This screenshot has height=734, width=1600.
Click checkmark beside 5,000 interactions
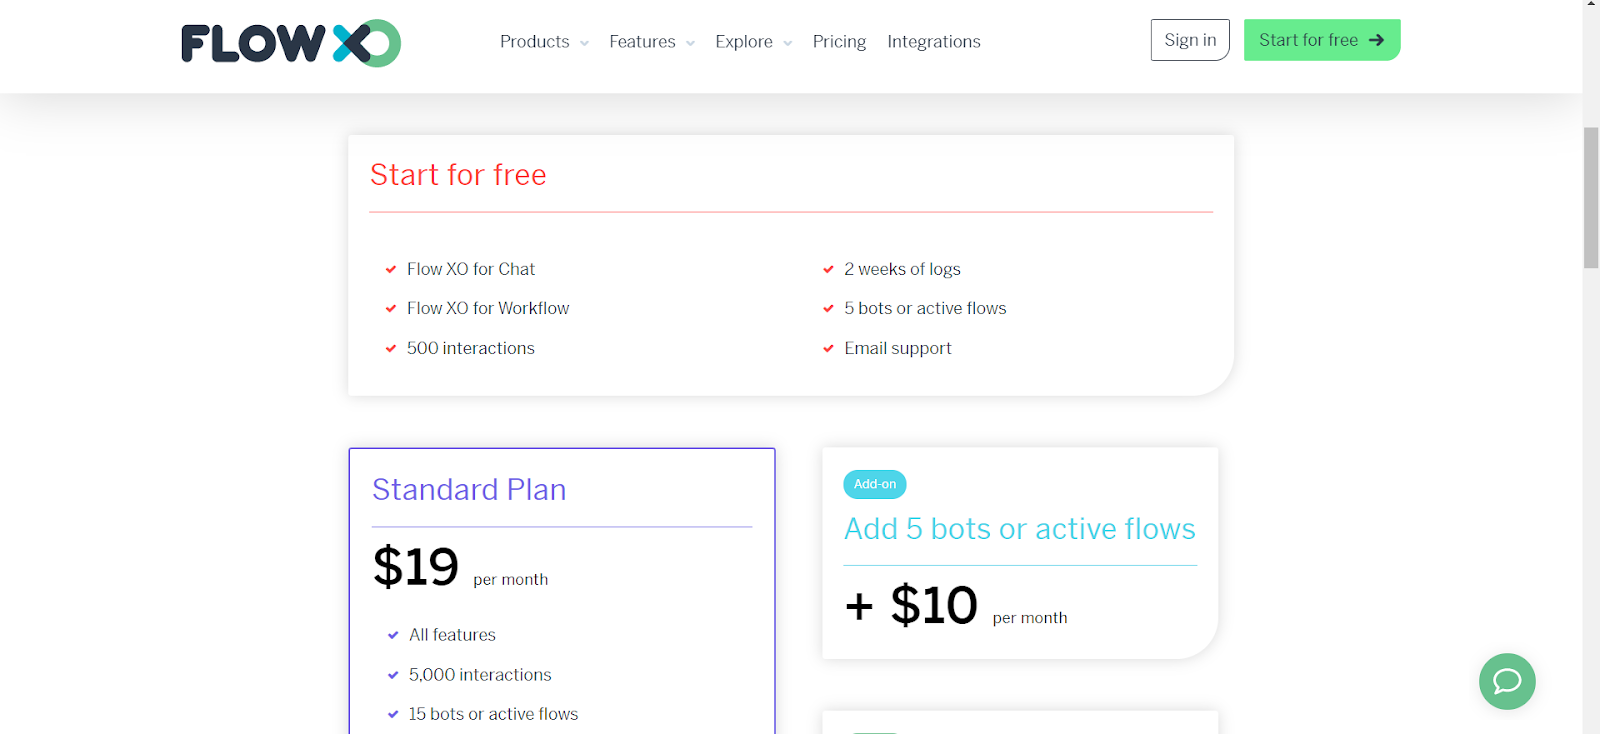pyautogui.click(x=393, y=675)
